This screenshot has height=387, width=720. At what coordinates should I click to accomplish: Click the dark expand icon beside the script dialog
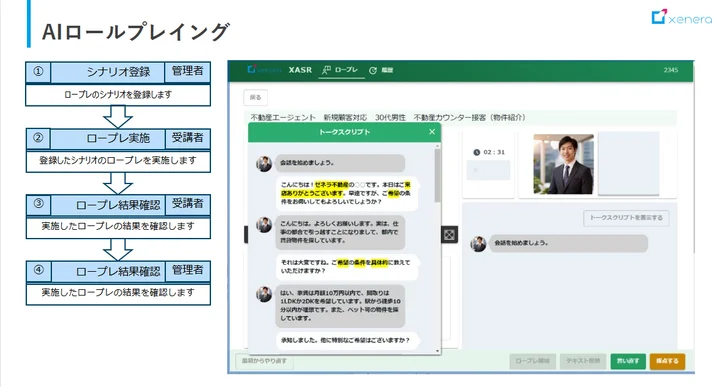tap(449, 235)
